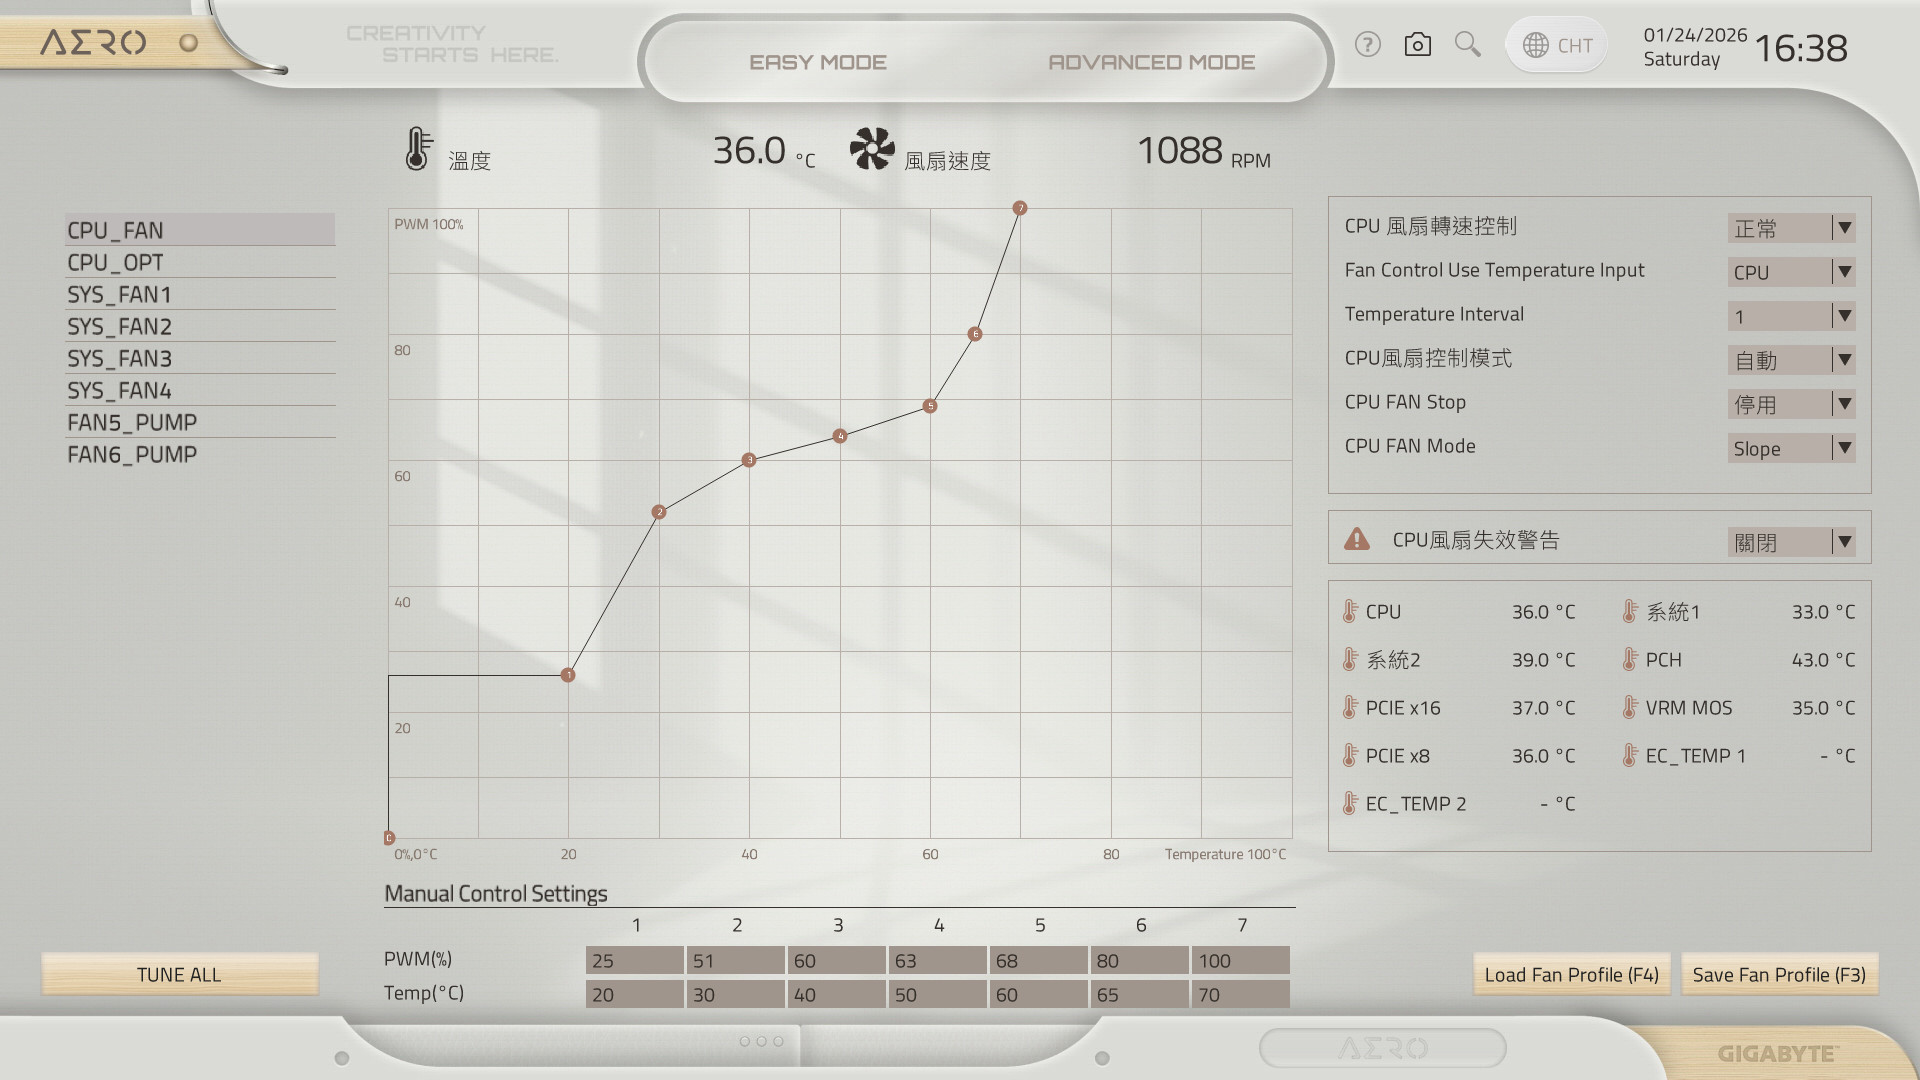Click the help question mark icon

(x=1367, y=45)
